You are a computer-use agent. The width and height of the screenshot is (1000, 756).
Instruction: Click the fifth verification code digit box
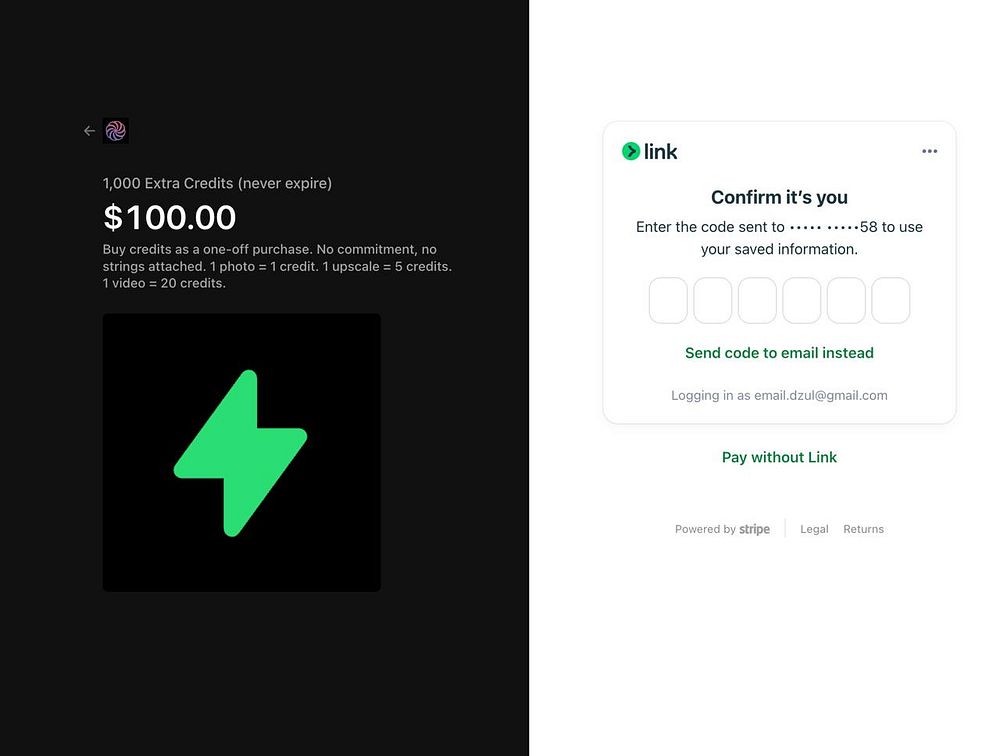tap(846, 301)
